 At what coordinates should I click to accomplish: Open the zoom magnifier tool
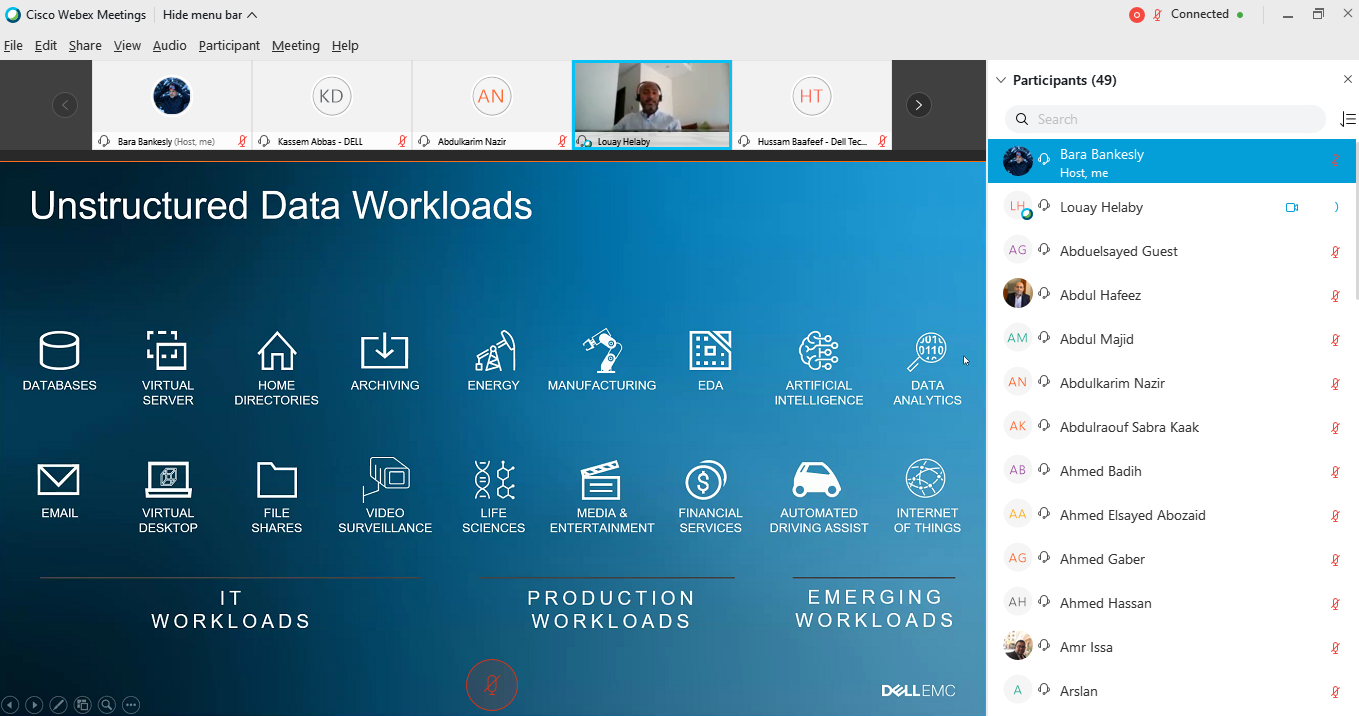(x=107, y=705)
